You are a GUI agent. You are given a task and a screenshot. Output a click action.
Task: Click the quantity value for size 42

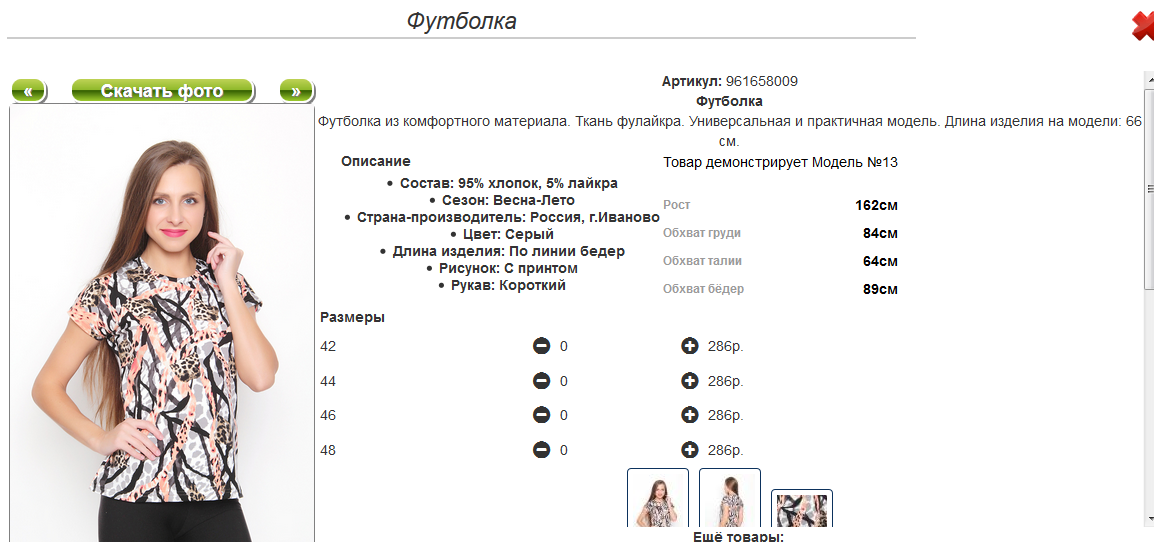click(x=564, y=346)
